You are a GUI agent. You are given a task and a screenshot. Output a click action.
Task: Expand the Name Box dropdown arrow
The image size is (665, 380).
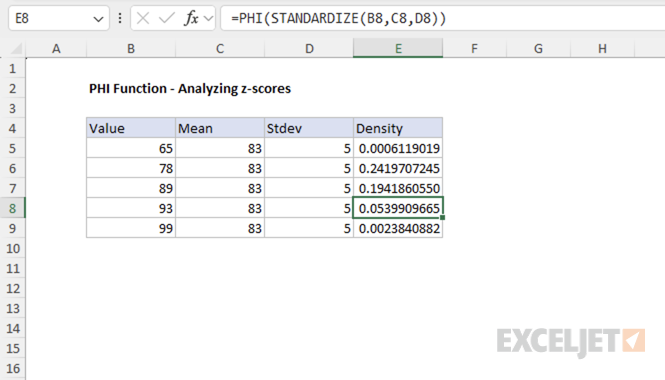[x=98, y=19]
